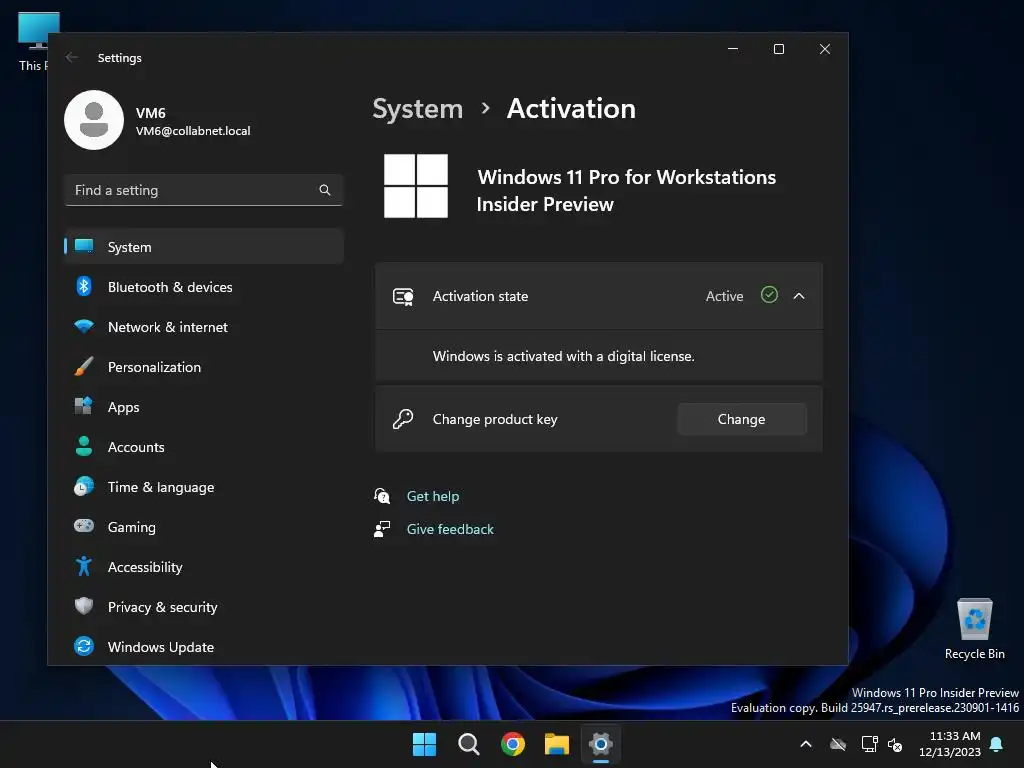Image resolution: width=1024 pixels, height=768 pixels.
Task: Click the Windows Update sync icon
Action: pyautogui.click(x=84, y=647)
